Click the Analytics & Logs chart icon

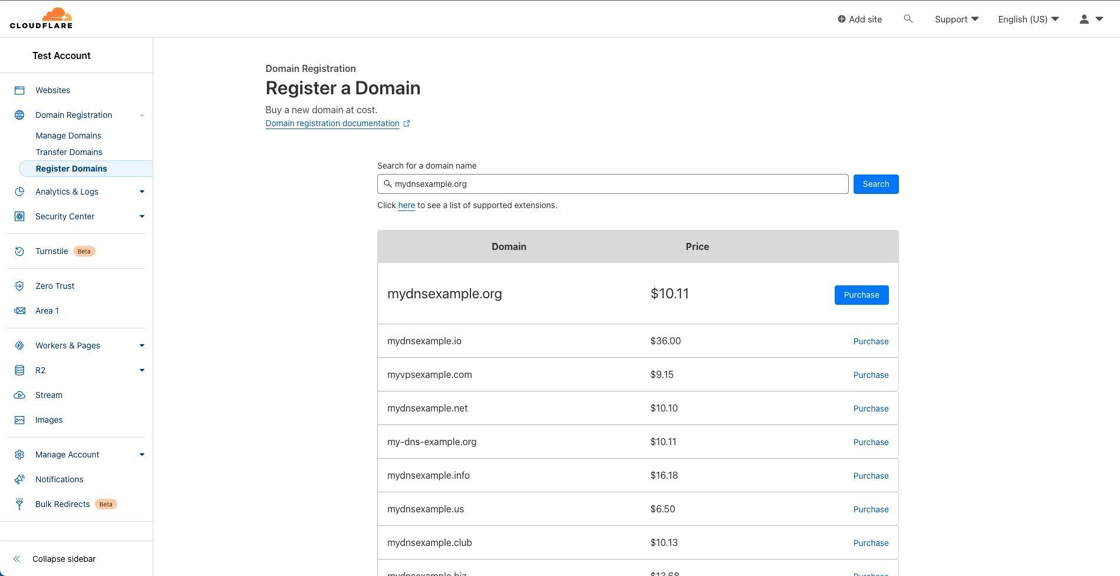coord(19,192)
